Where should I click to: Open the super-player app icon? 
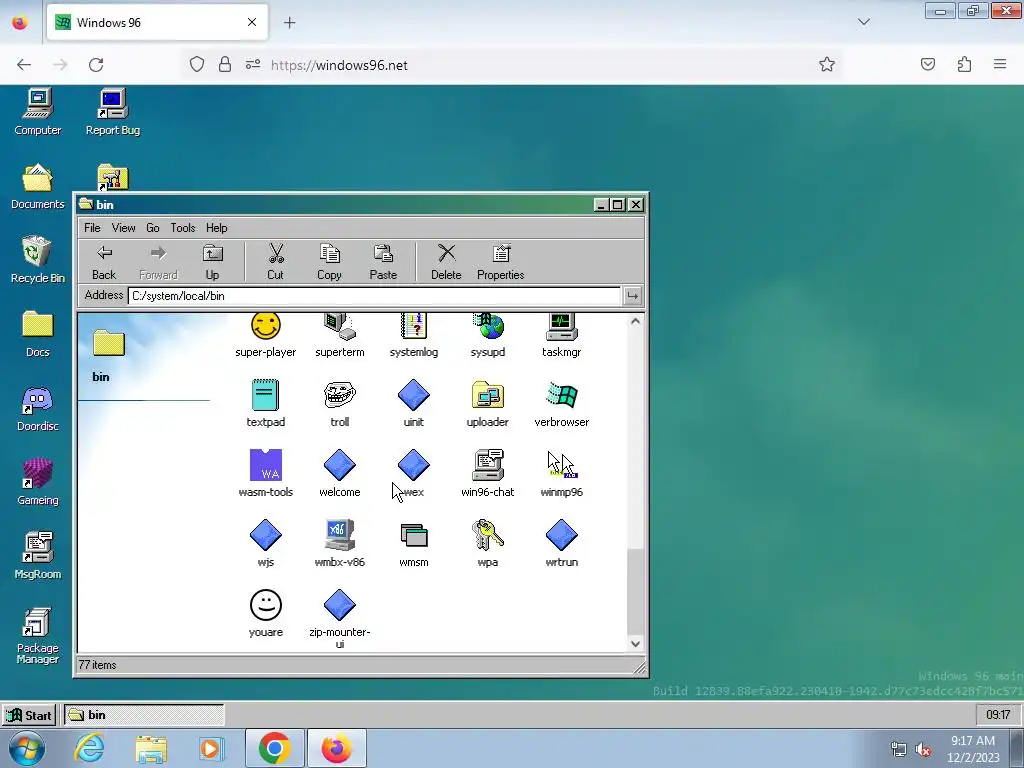[266, 327]
